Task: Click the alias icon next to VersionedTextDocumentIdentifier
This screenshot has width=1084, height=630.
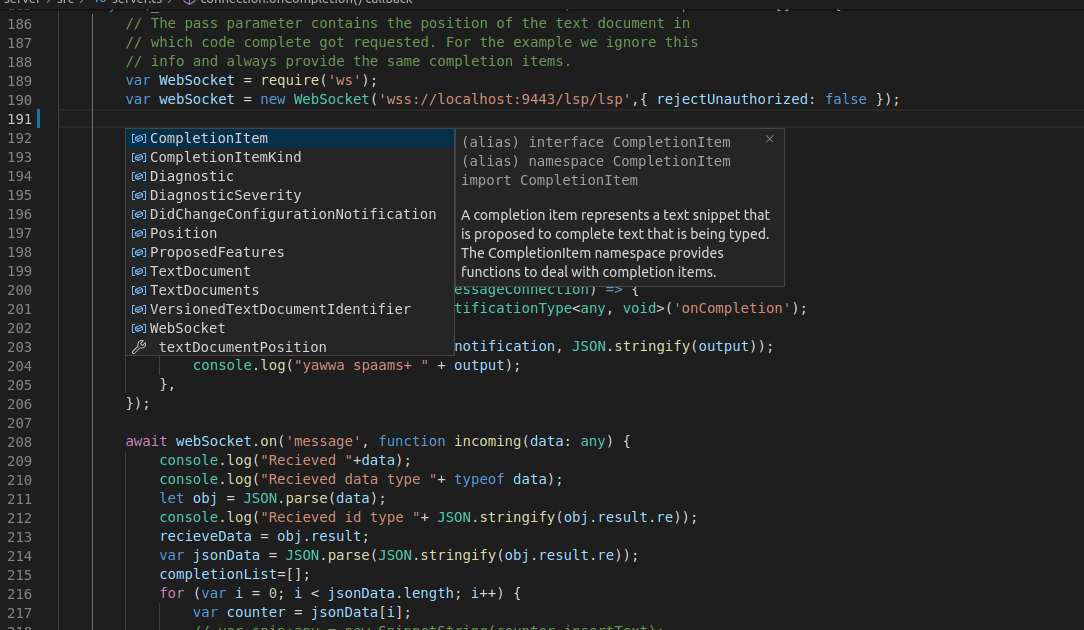Action: 138,309
